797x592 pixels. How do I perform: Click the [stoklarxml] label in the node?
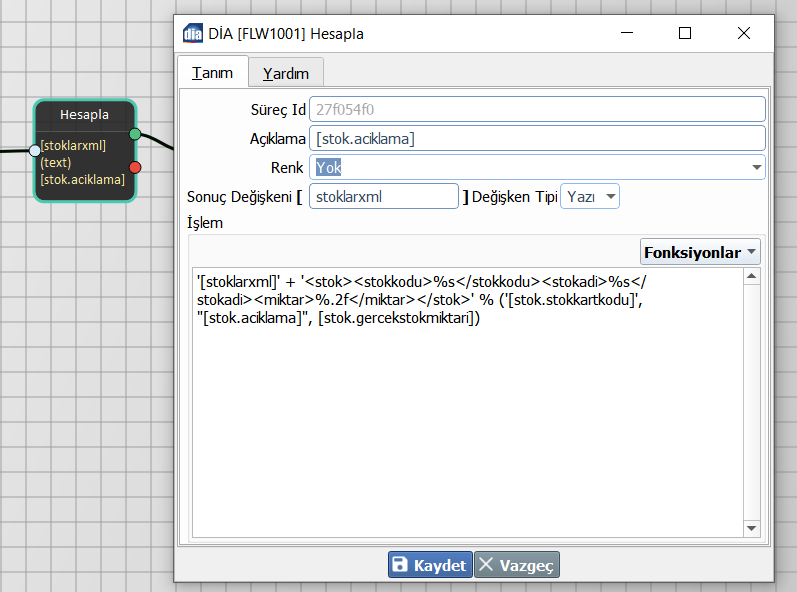coord(73,145)
